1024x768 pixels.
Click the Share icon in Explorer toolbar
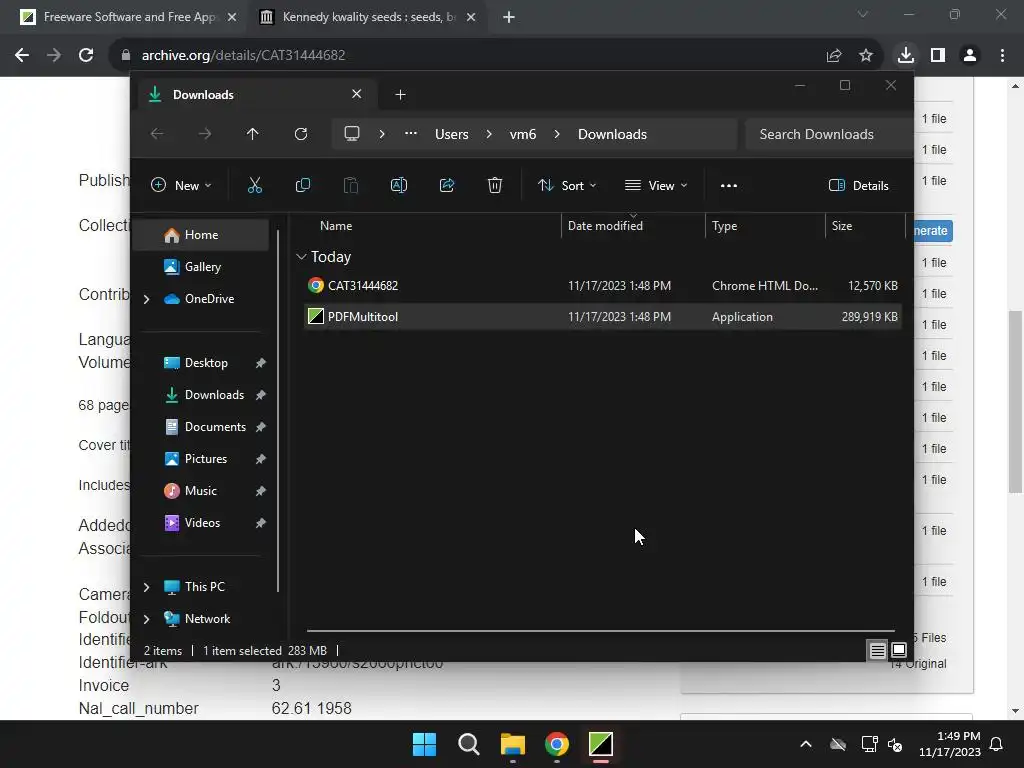pyautogui.click(x=447, y=185)
